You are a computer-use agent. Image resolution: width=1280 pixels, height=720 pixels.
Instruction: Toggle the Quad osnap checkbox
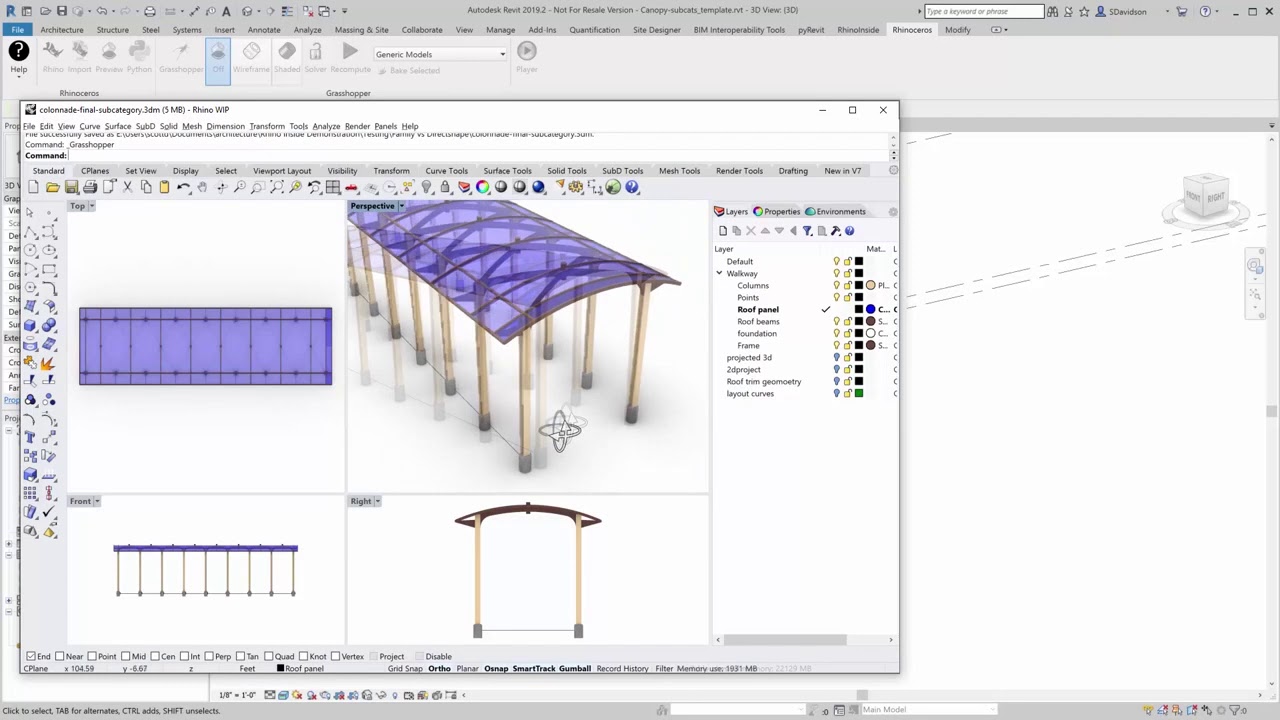[x=269, y=657]
